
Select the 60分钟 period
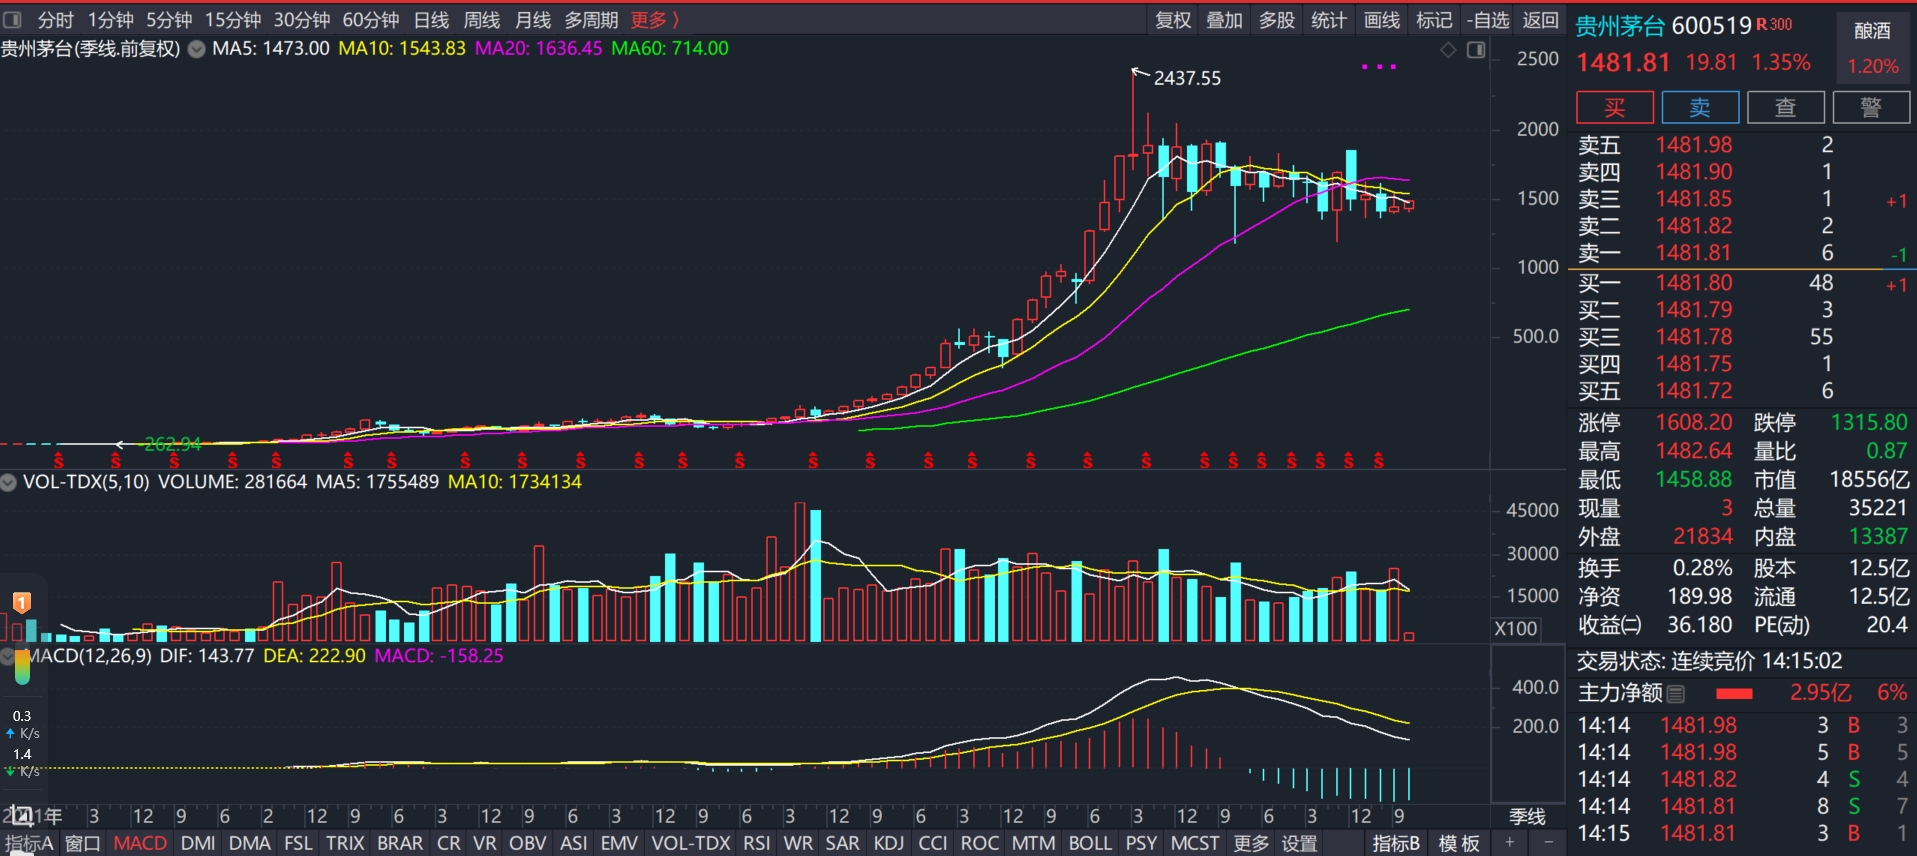click(x=371, y=20)
